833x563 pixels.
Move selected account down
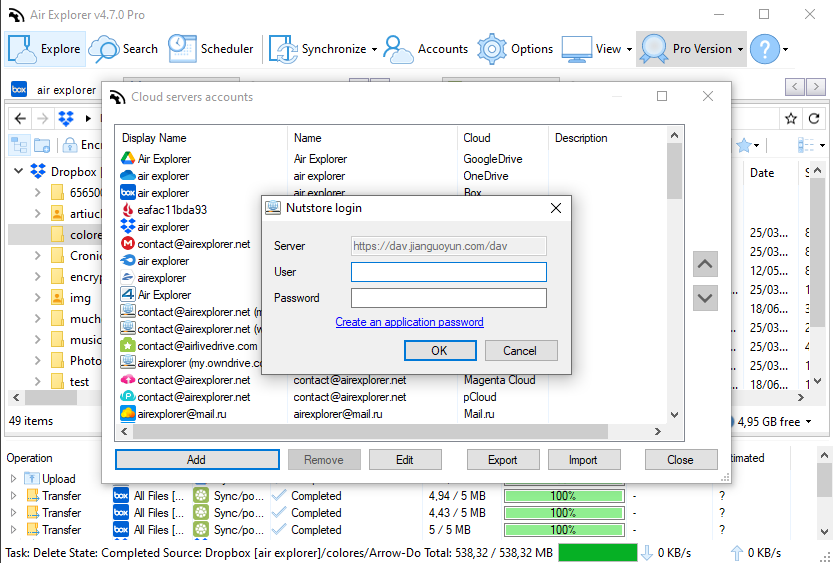705,298
